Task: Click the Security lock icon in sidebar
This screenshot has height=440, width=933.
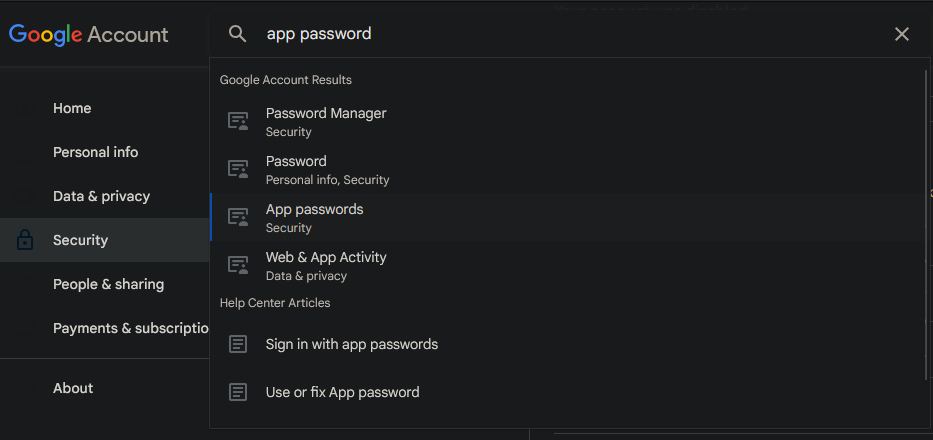Action: tap(26, 240)
